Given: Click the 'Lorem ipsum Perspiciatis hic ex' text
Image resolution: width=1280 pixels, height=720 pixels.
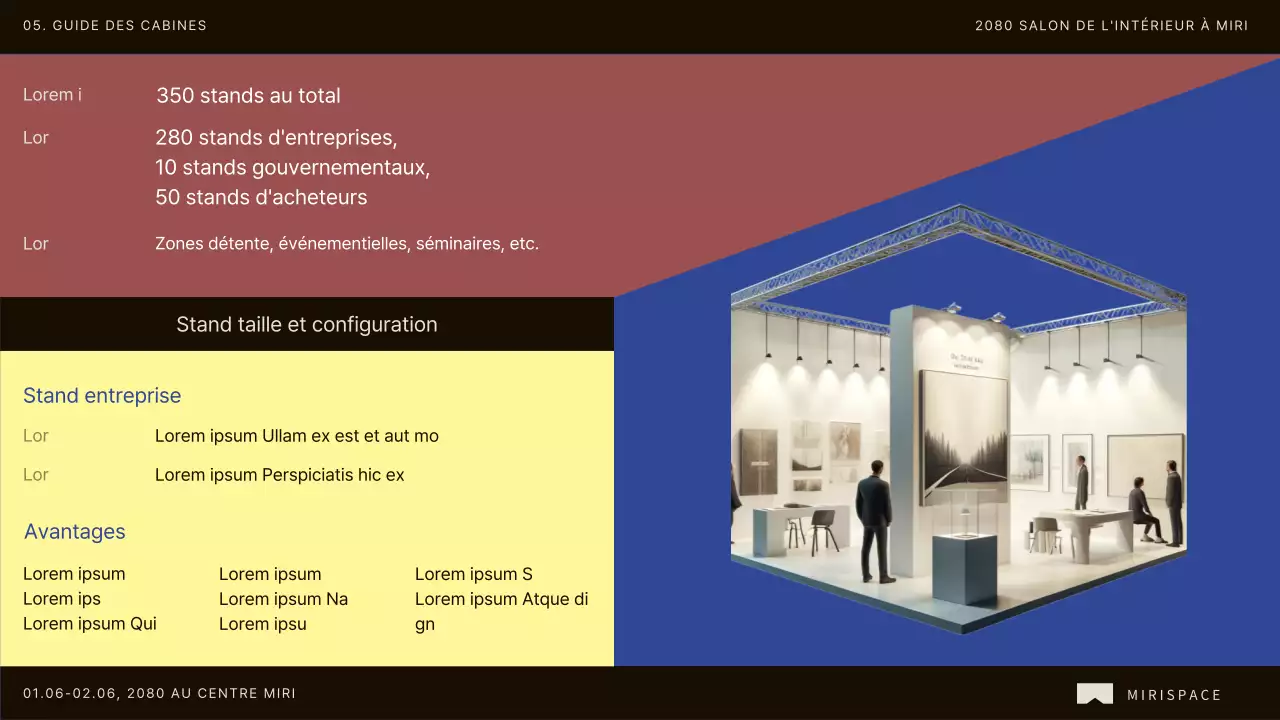Looking at the screenshot, I should pyautogui.click(x=279, y=474).
